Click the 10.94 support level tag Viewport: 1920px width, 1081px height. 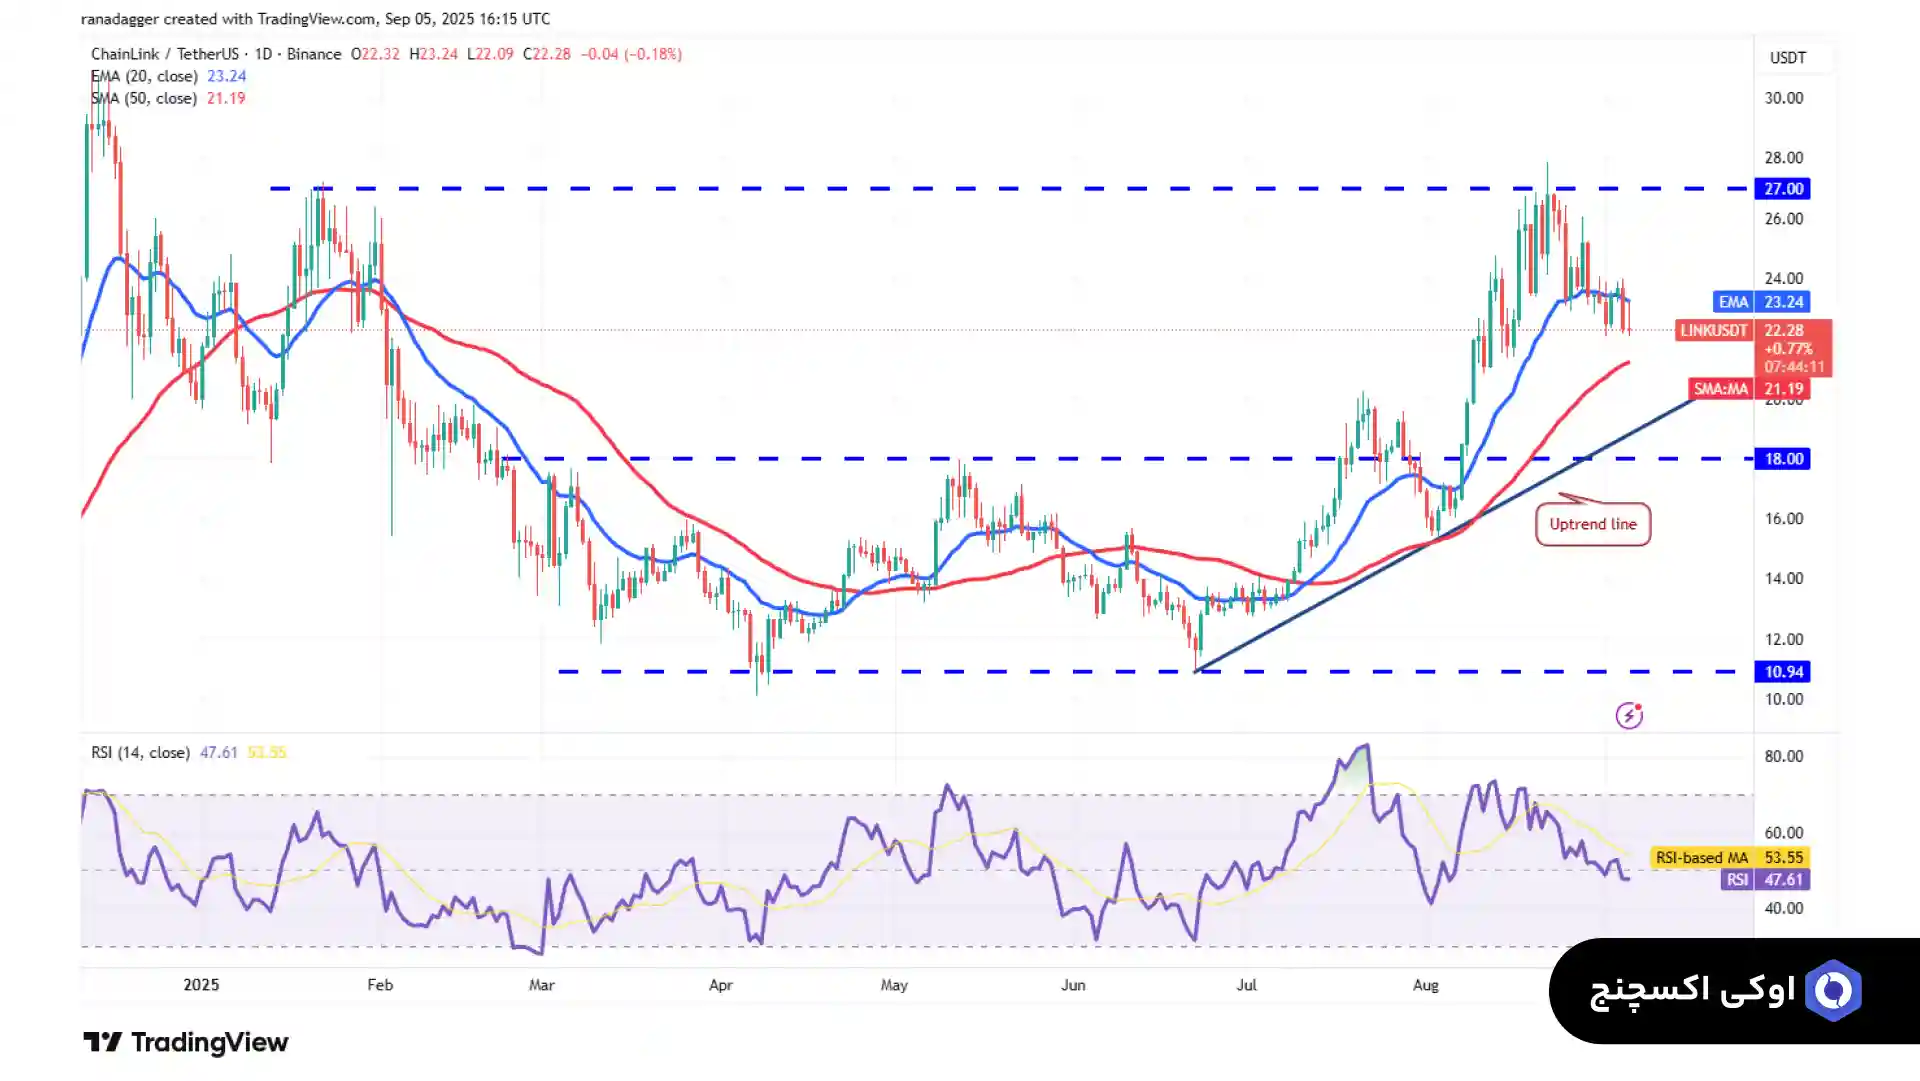tap(1782, 672)
